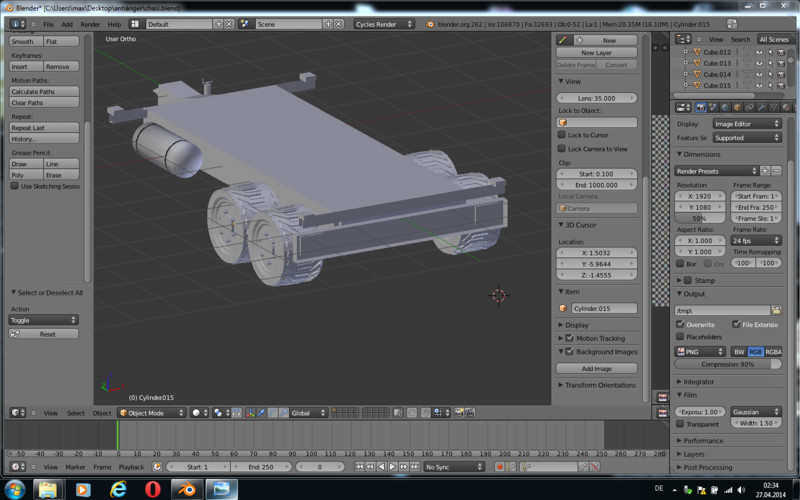This screenshot has height=500, width=800.
Task: Open the Modifiers wrench tab
Action: pyautogui.click(x=762, y=108)
